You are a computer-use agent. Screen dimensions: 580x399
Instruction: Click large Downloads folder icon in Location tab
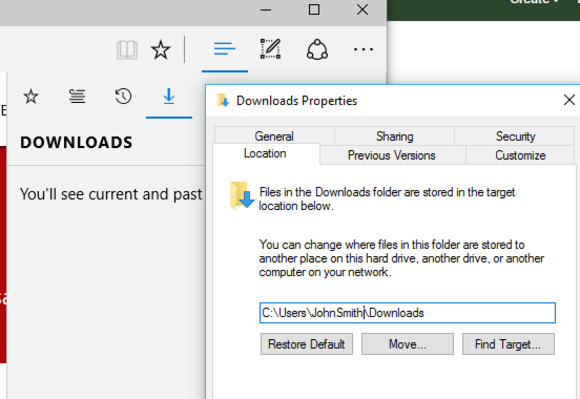point(242,195)
